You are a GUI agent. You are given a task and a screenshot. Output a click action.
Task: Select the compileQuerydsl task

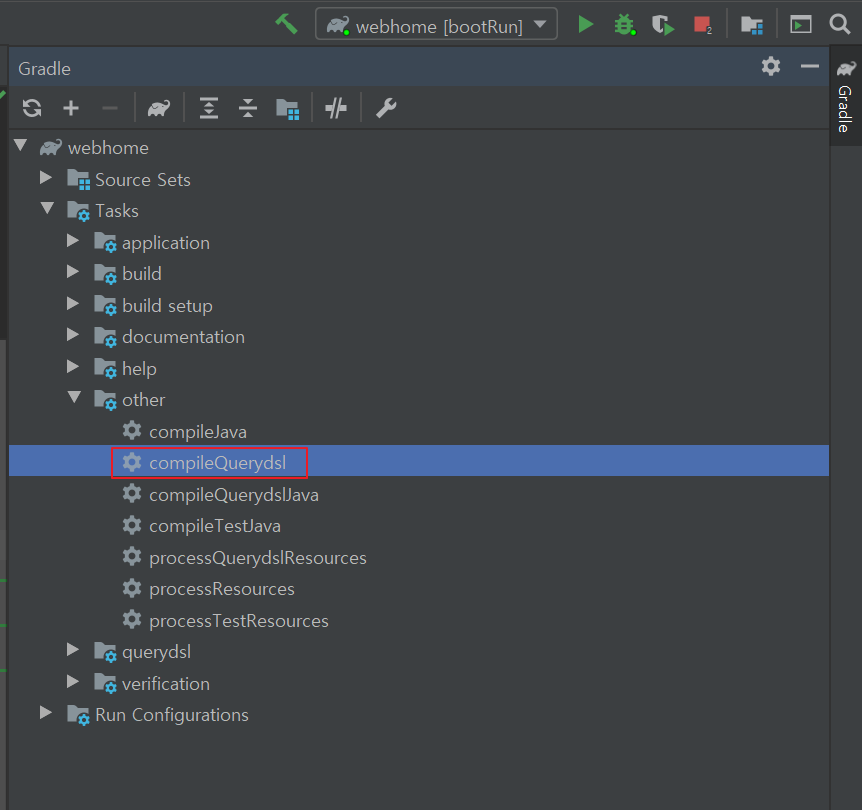click(218, 462)
